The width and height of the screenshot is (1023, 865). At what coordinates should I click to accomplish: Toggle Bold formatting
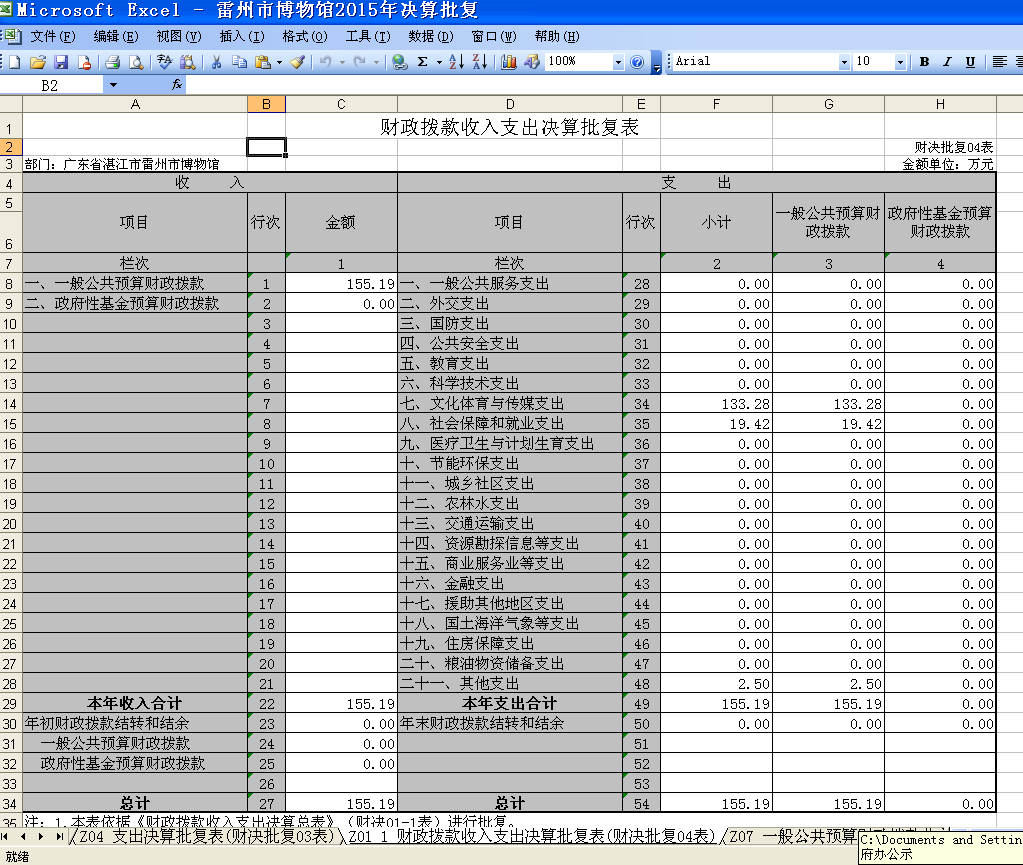924,62
